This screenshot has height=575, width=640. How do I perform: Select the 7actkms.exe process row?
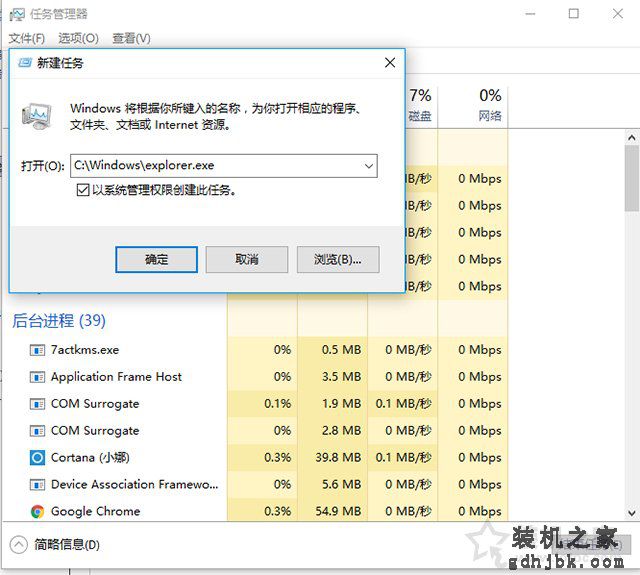255,350
